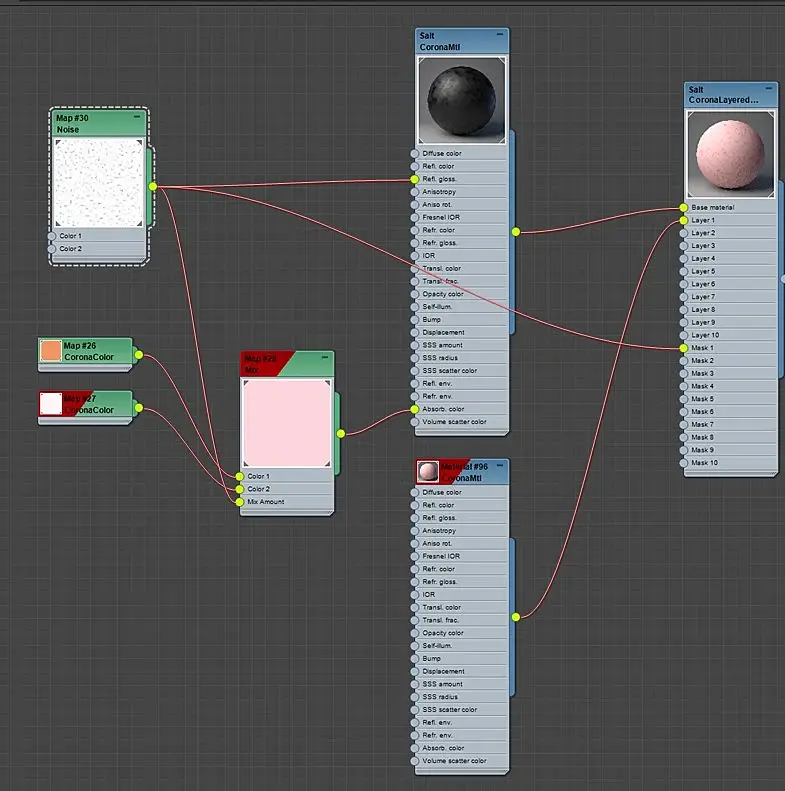This screenshot has height=791, width=785.
Task: Click the Refl. gloss. input socket on Salt CoronaMtl
Action: click(414, 179)
